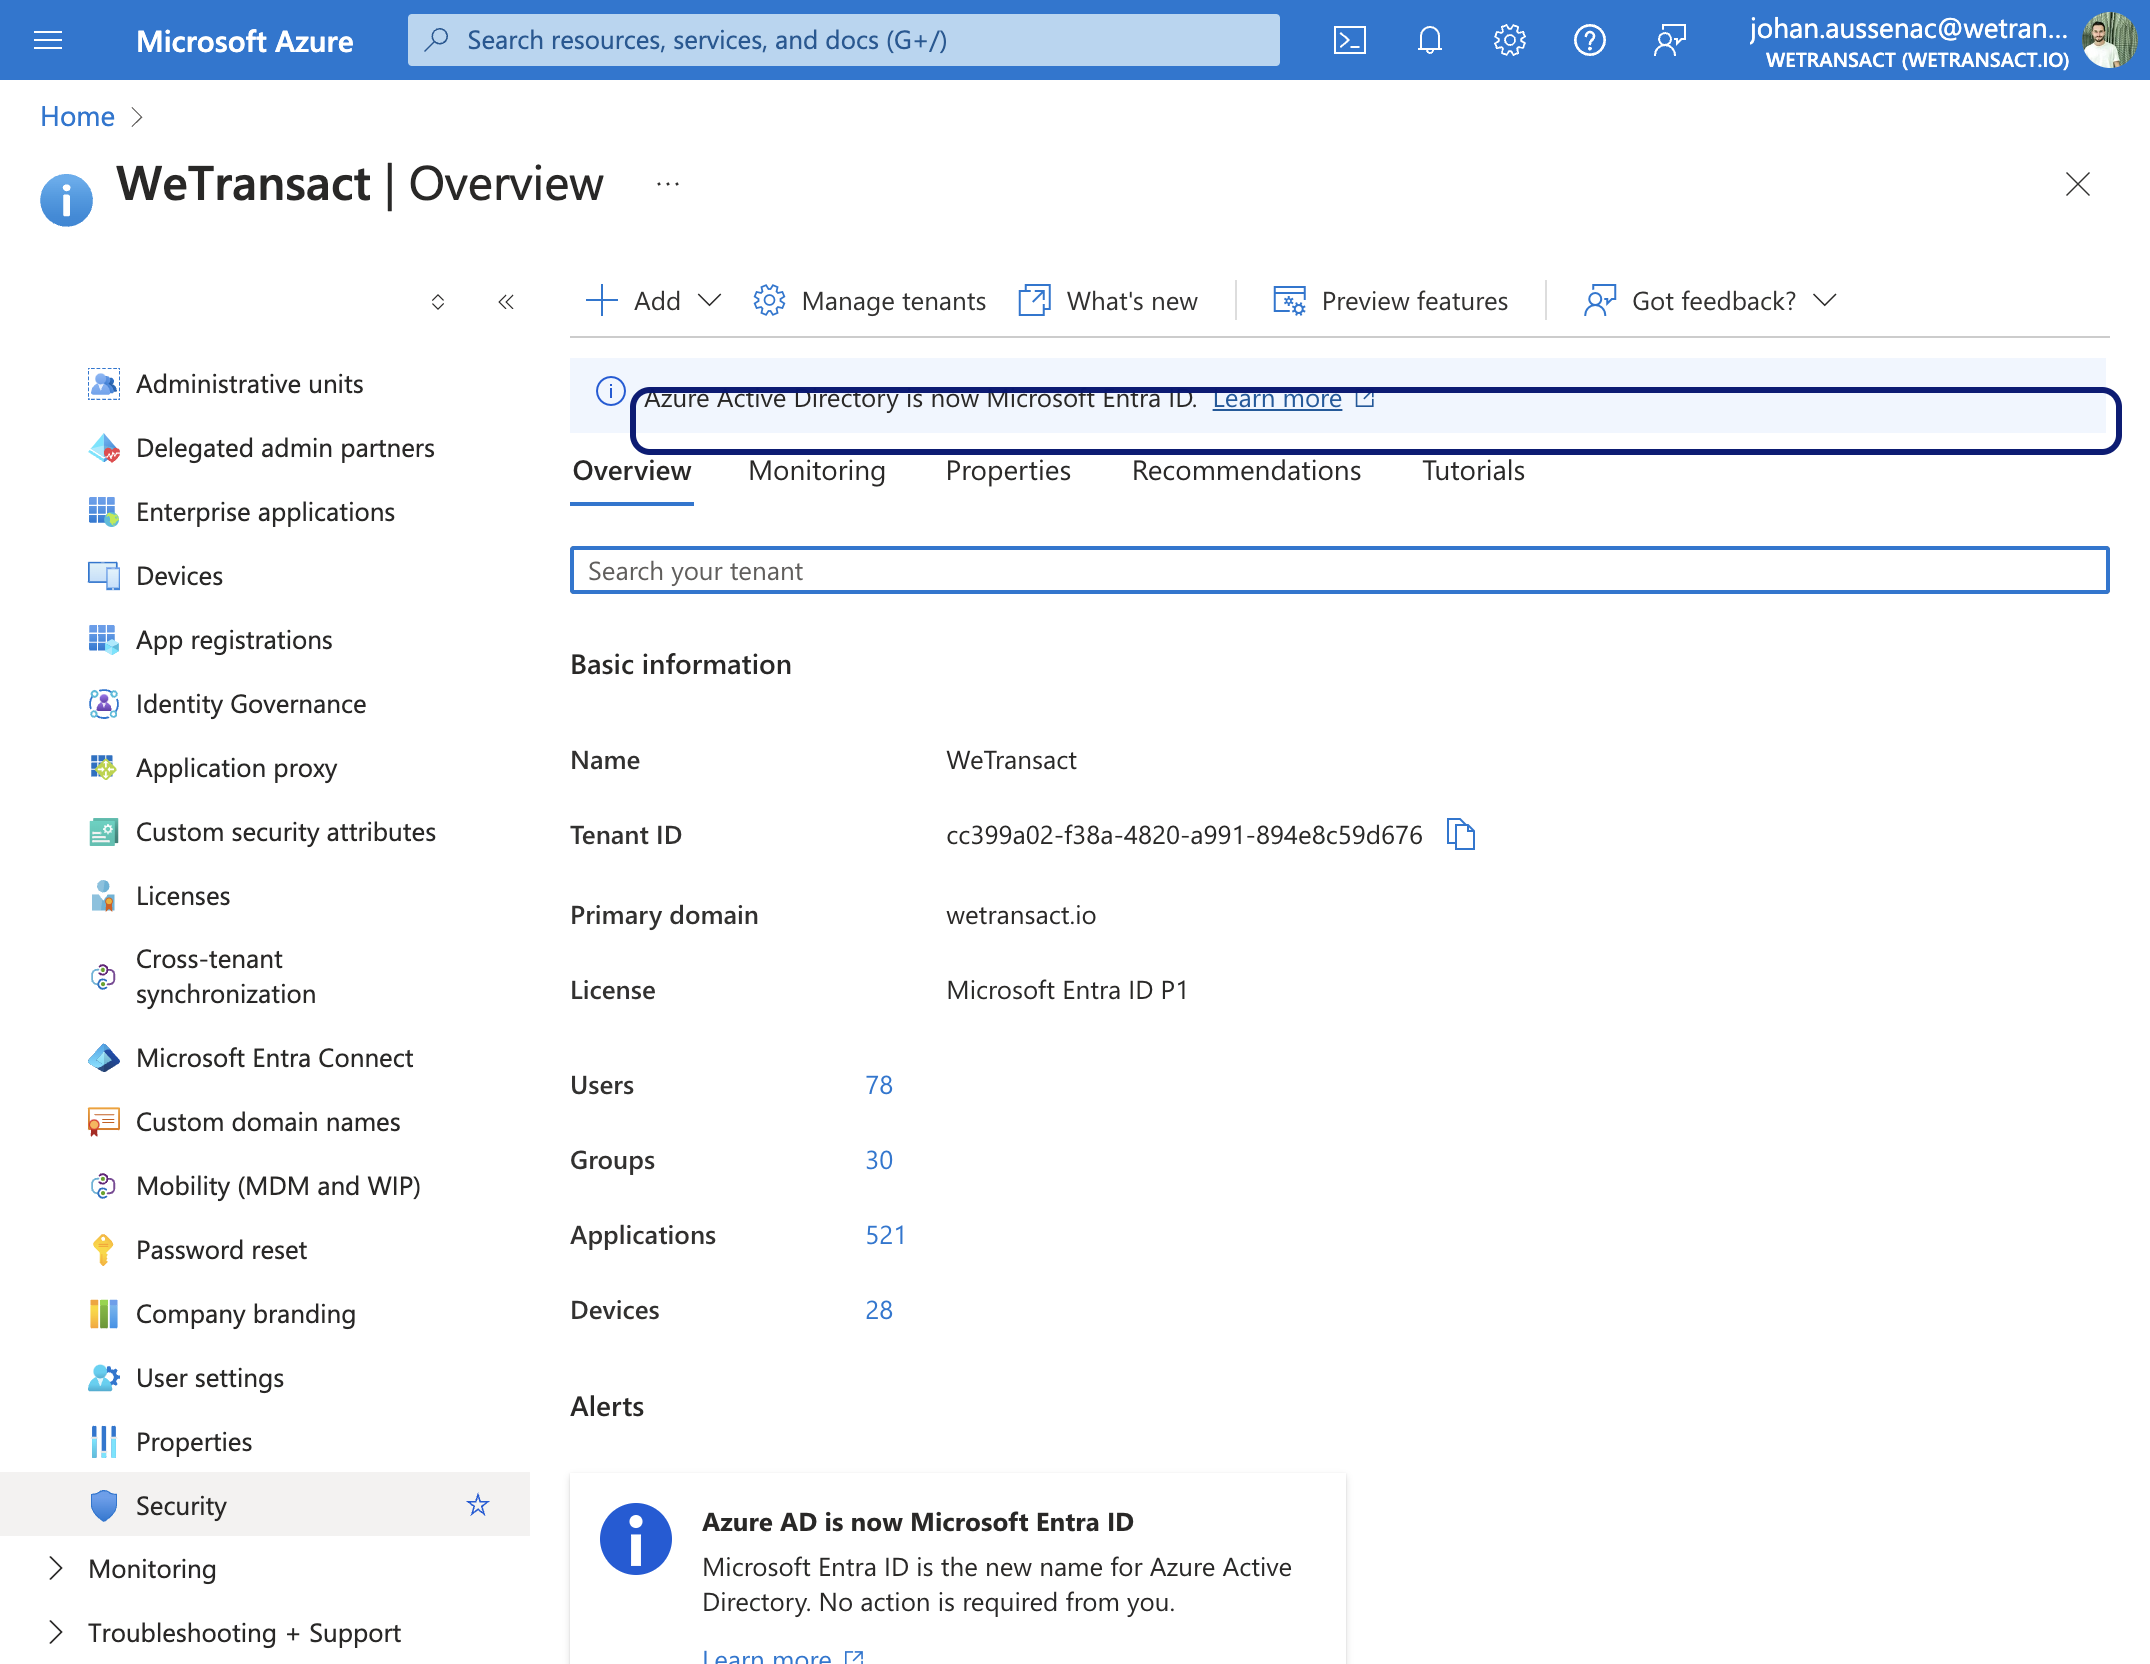
Task: Click the top bar feedback icon
Action: 1670,40
